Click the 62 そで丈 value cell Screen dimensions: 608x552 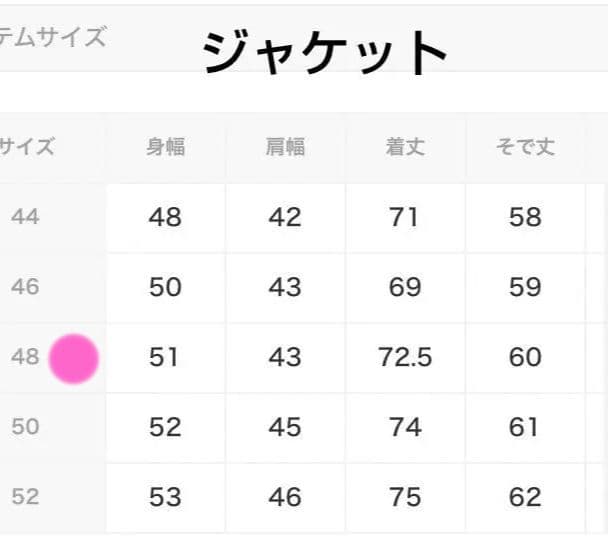525,497
